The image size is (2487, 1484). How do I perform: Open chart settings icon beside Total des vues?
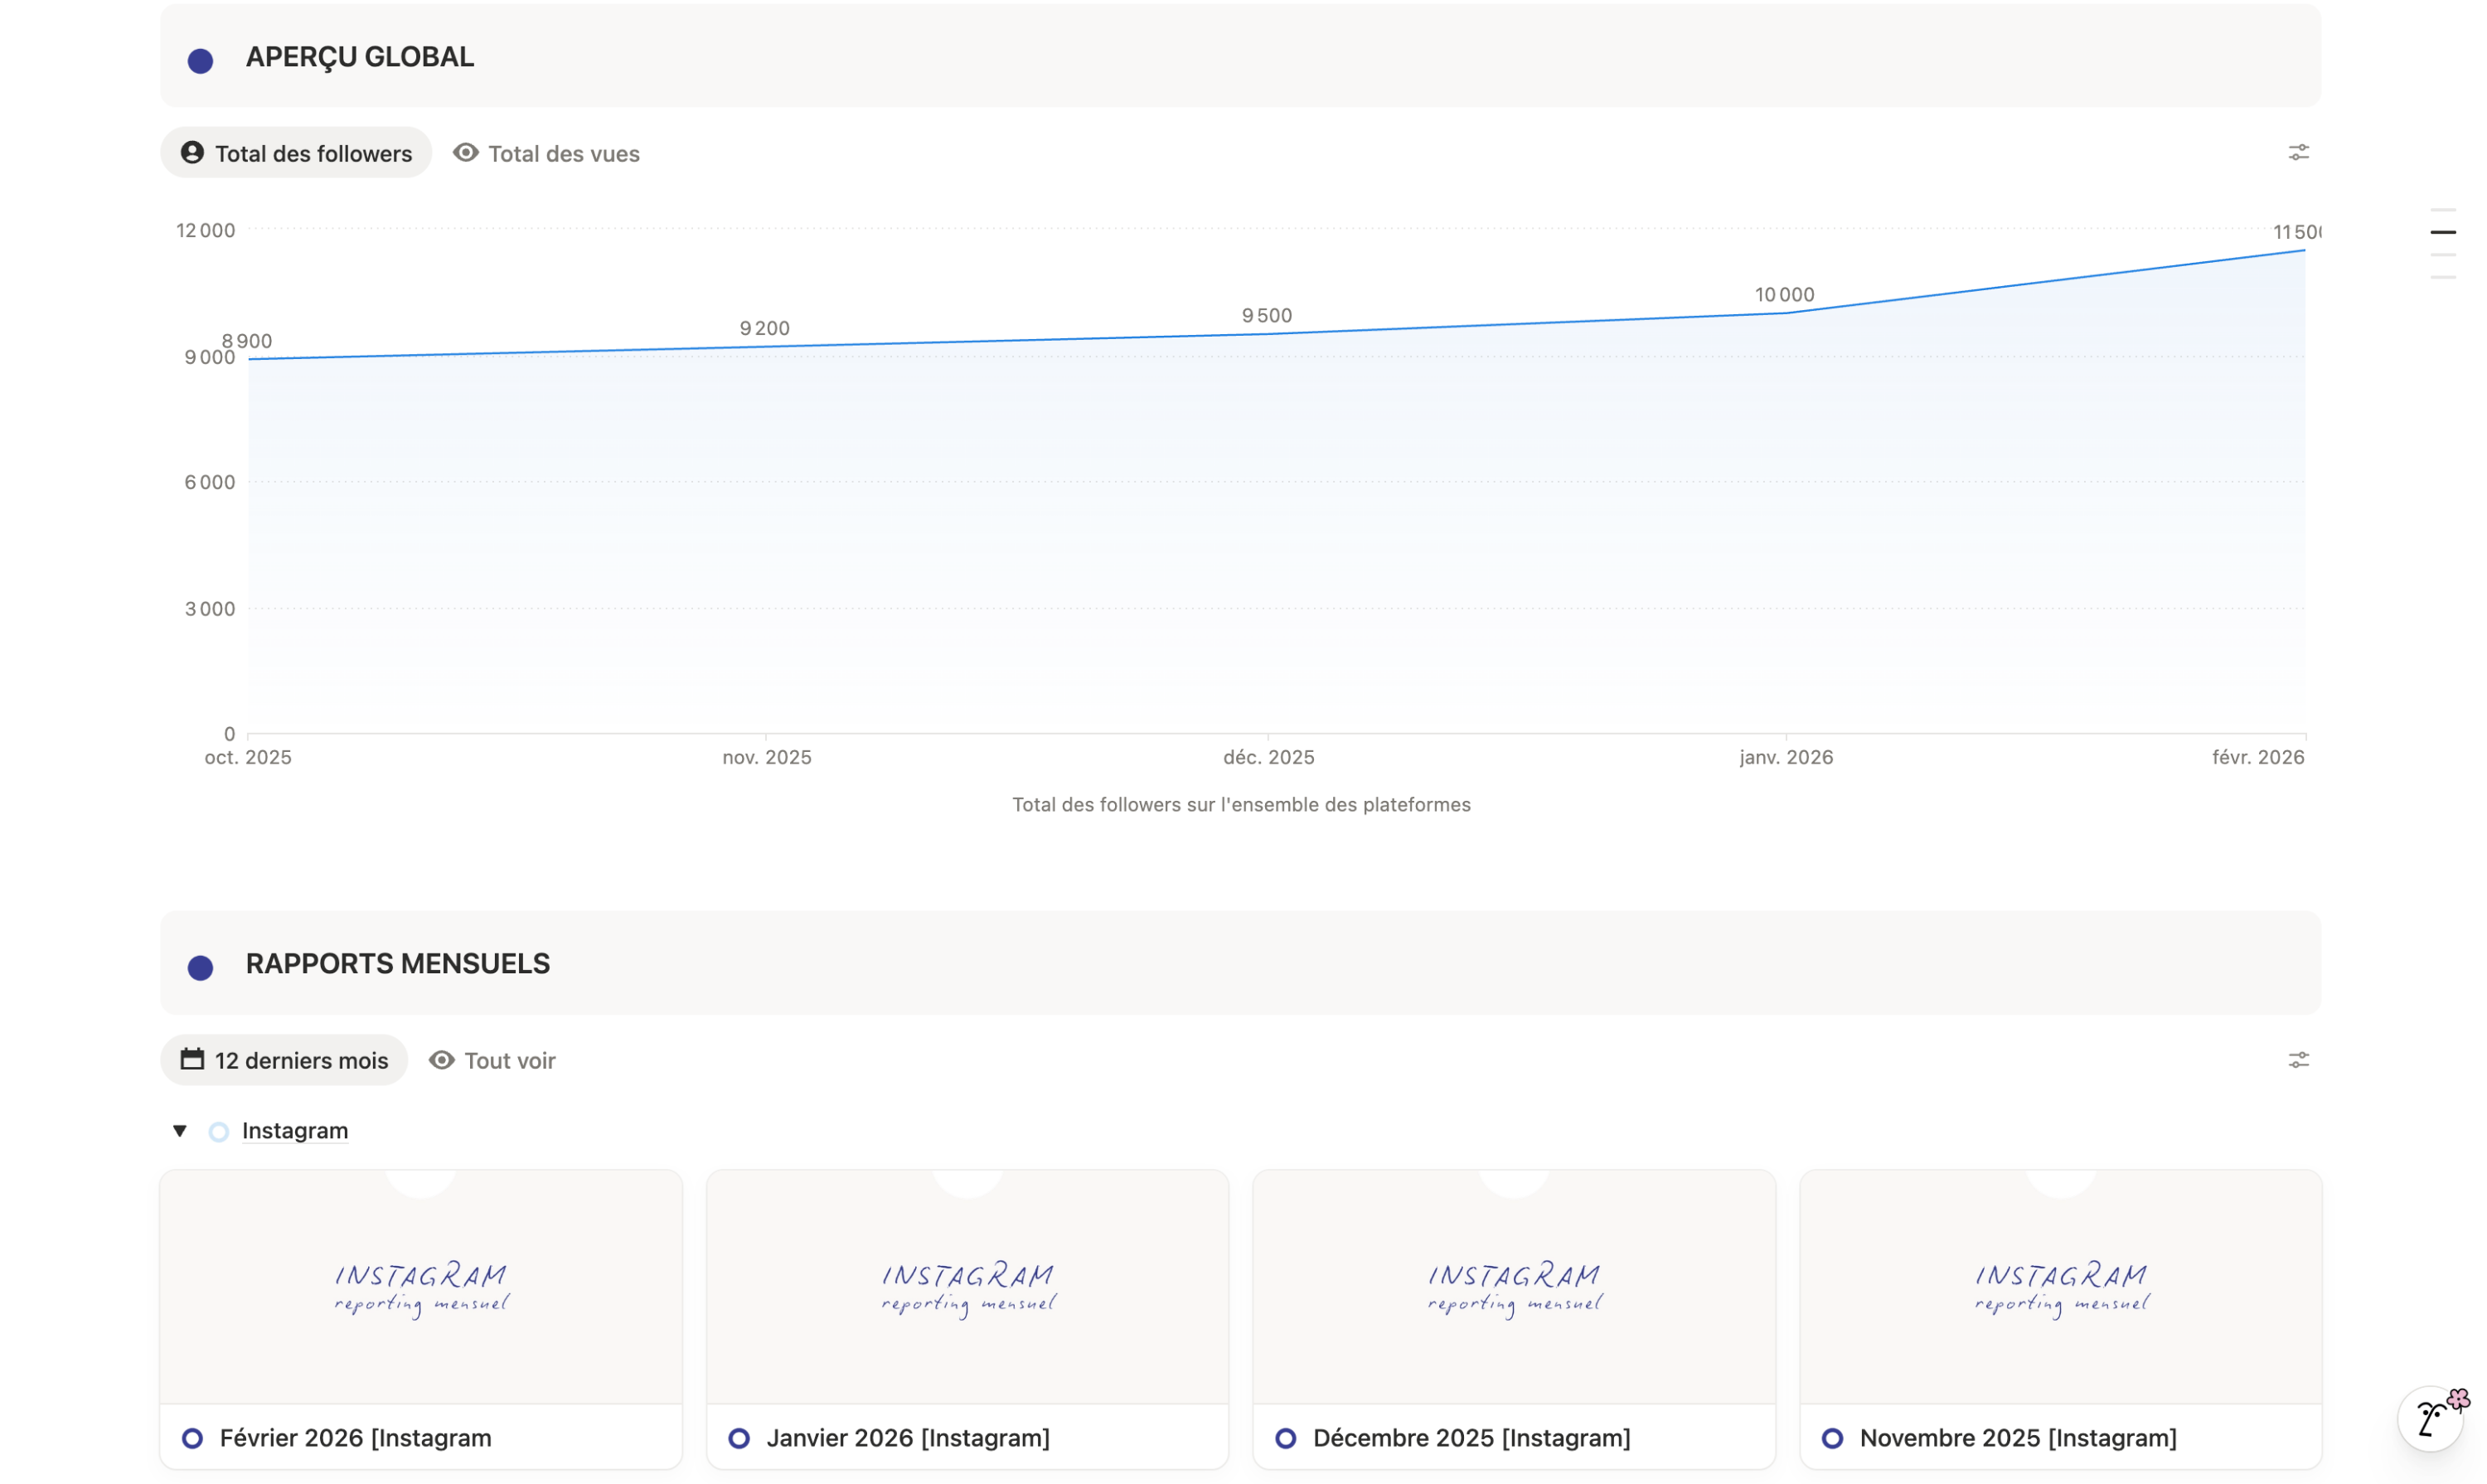point(2298,152)
